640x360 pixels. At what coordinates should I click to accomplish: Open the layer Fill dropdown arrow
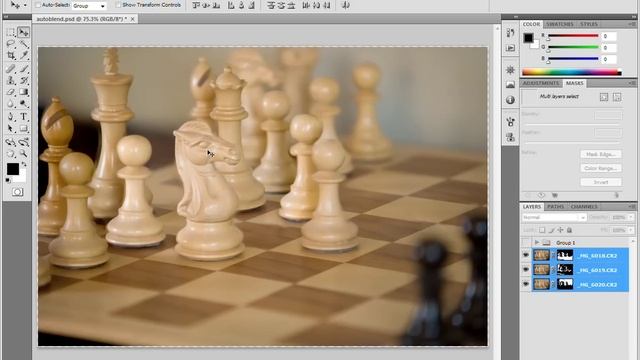(631, 230)
